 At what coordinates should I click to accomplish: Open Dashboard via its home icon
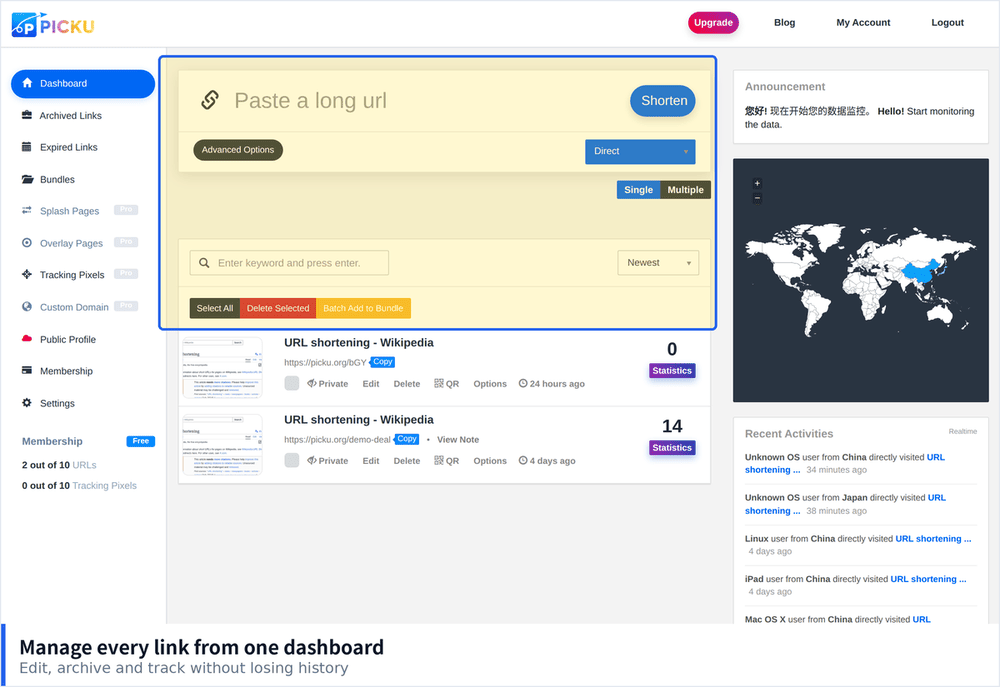coord(27,83)
